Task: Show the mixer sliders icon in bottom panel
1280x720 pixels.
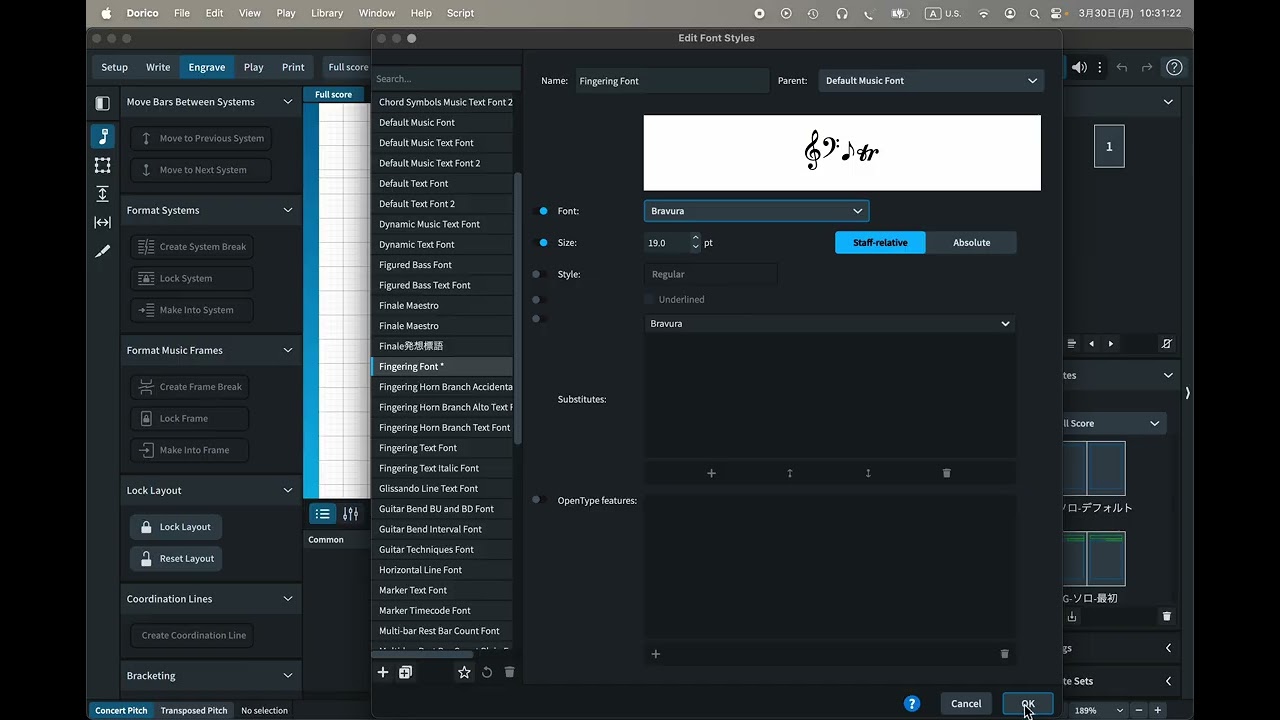Action: click(x=350, y=514)
